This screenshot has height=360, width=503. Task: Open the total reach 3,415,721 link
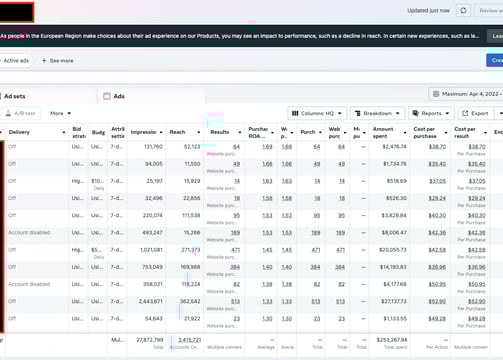point(189,340)
